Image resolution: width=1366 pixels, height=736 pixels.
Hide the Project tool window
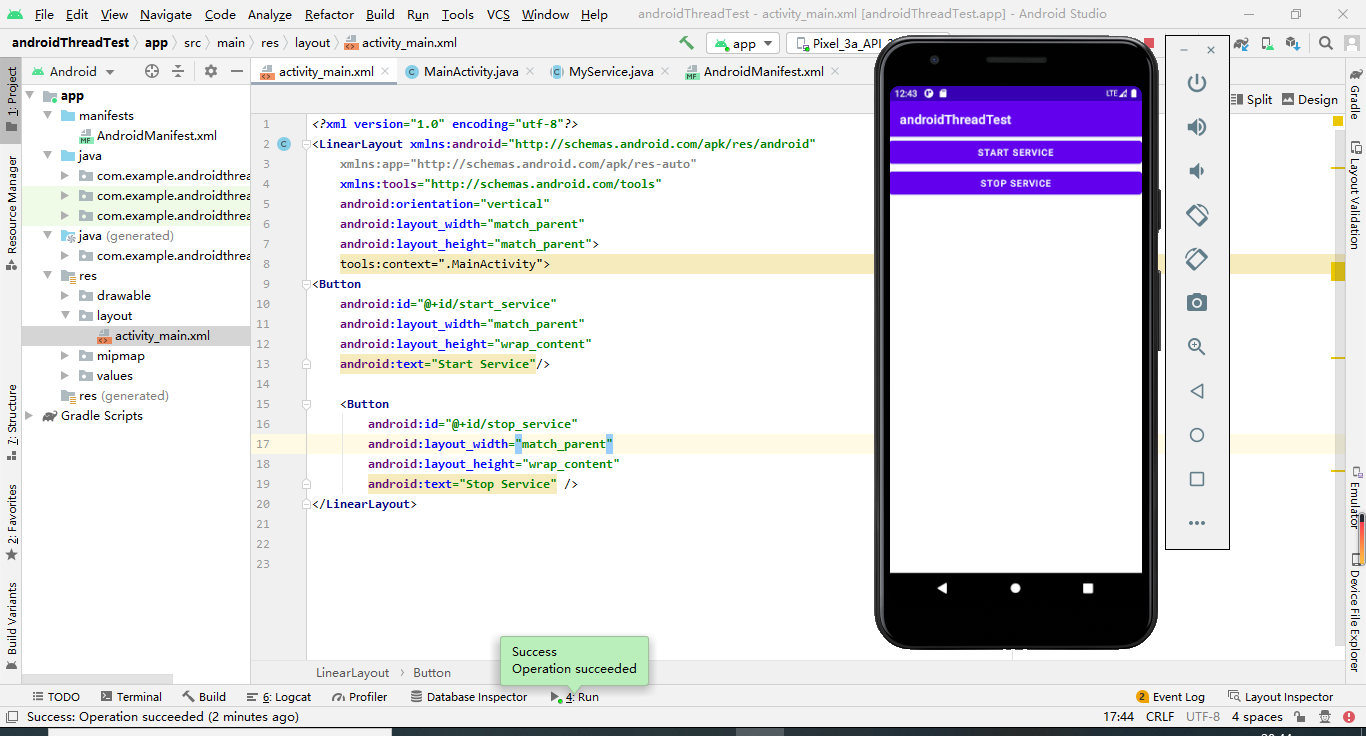coord(237,71)
